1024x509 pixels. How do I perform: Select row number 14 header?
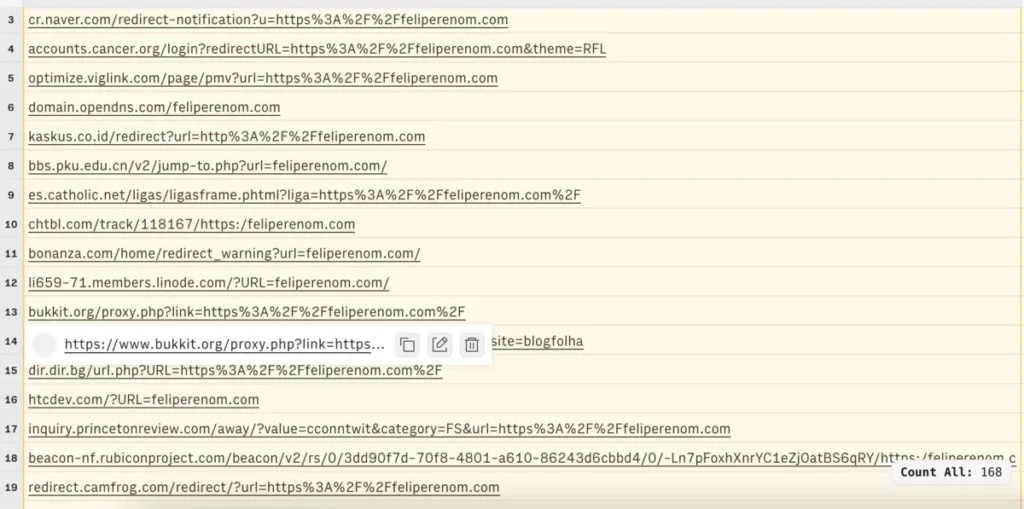point(11,341)
